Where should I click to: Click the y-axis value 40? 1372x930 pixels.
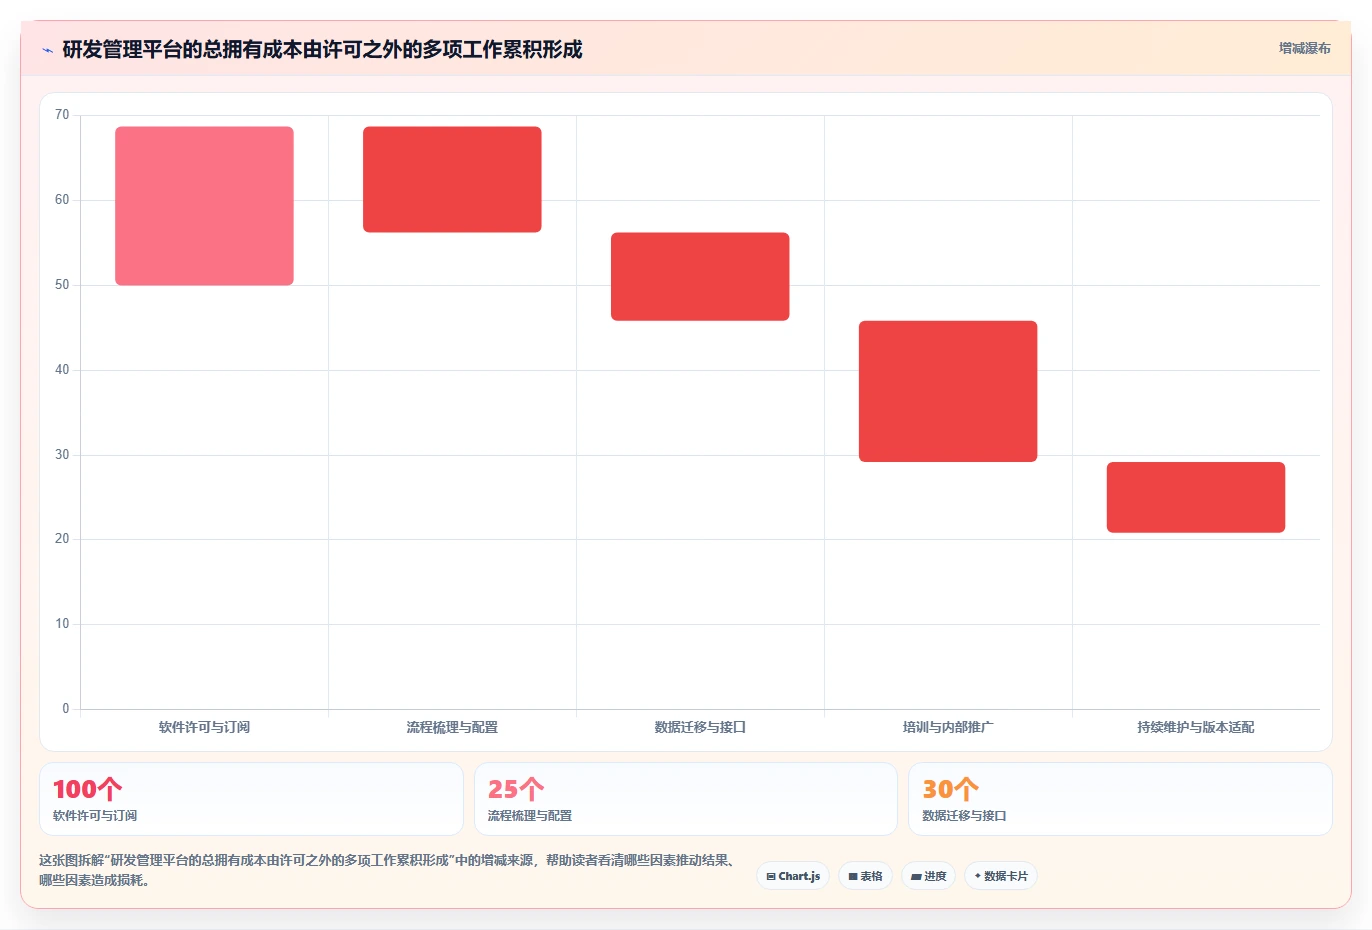pyautogui.click(x=62, y=370)
